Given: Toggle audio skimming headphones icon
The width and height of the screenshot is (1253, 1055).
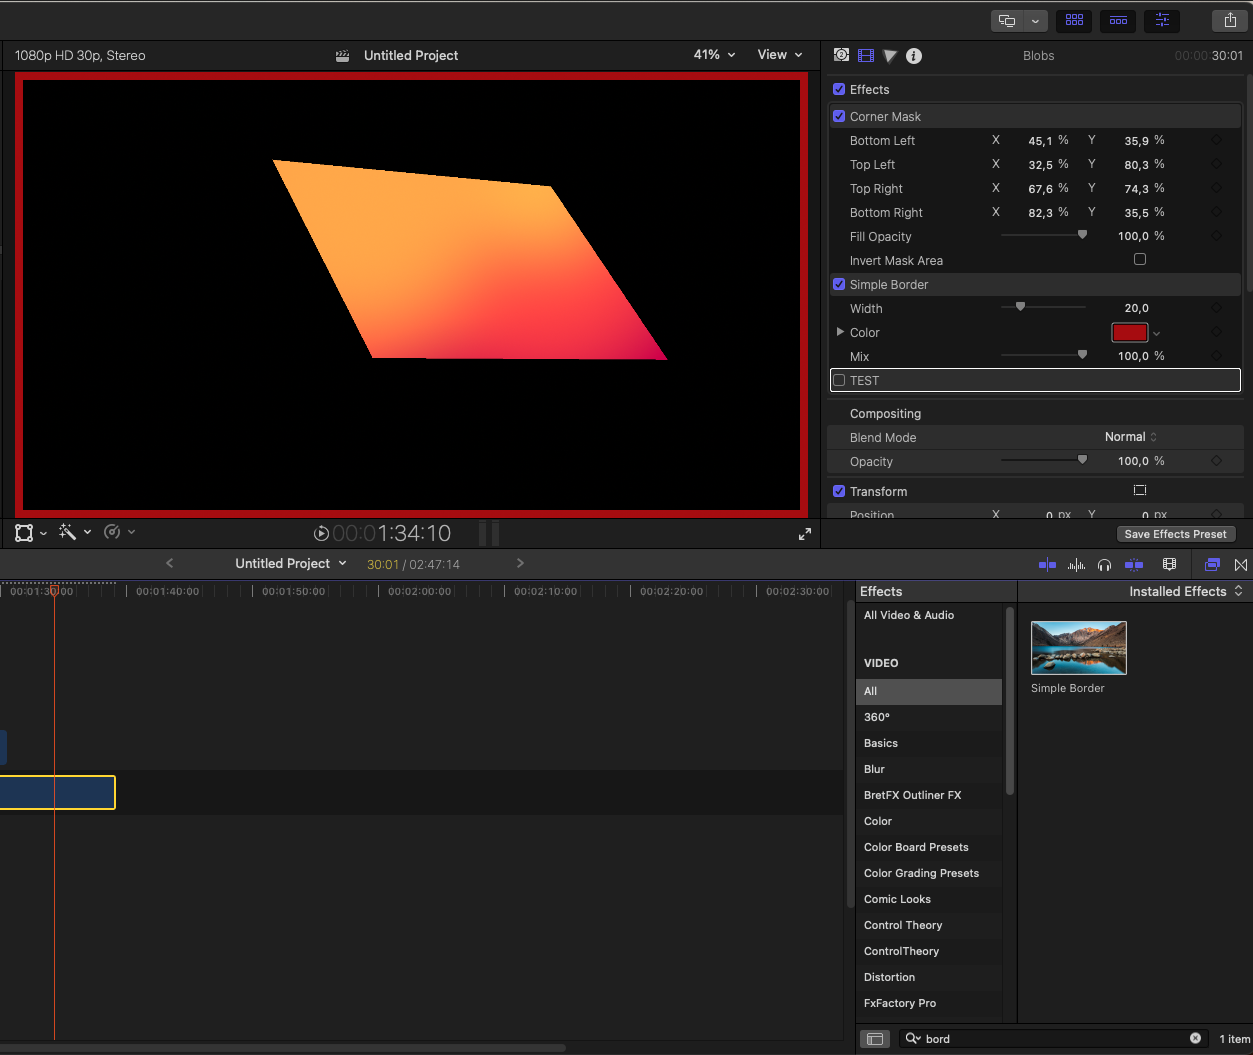Looking at the screenshot, I should pyautogui.click(x=1104, y=565).
